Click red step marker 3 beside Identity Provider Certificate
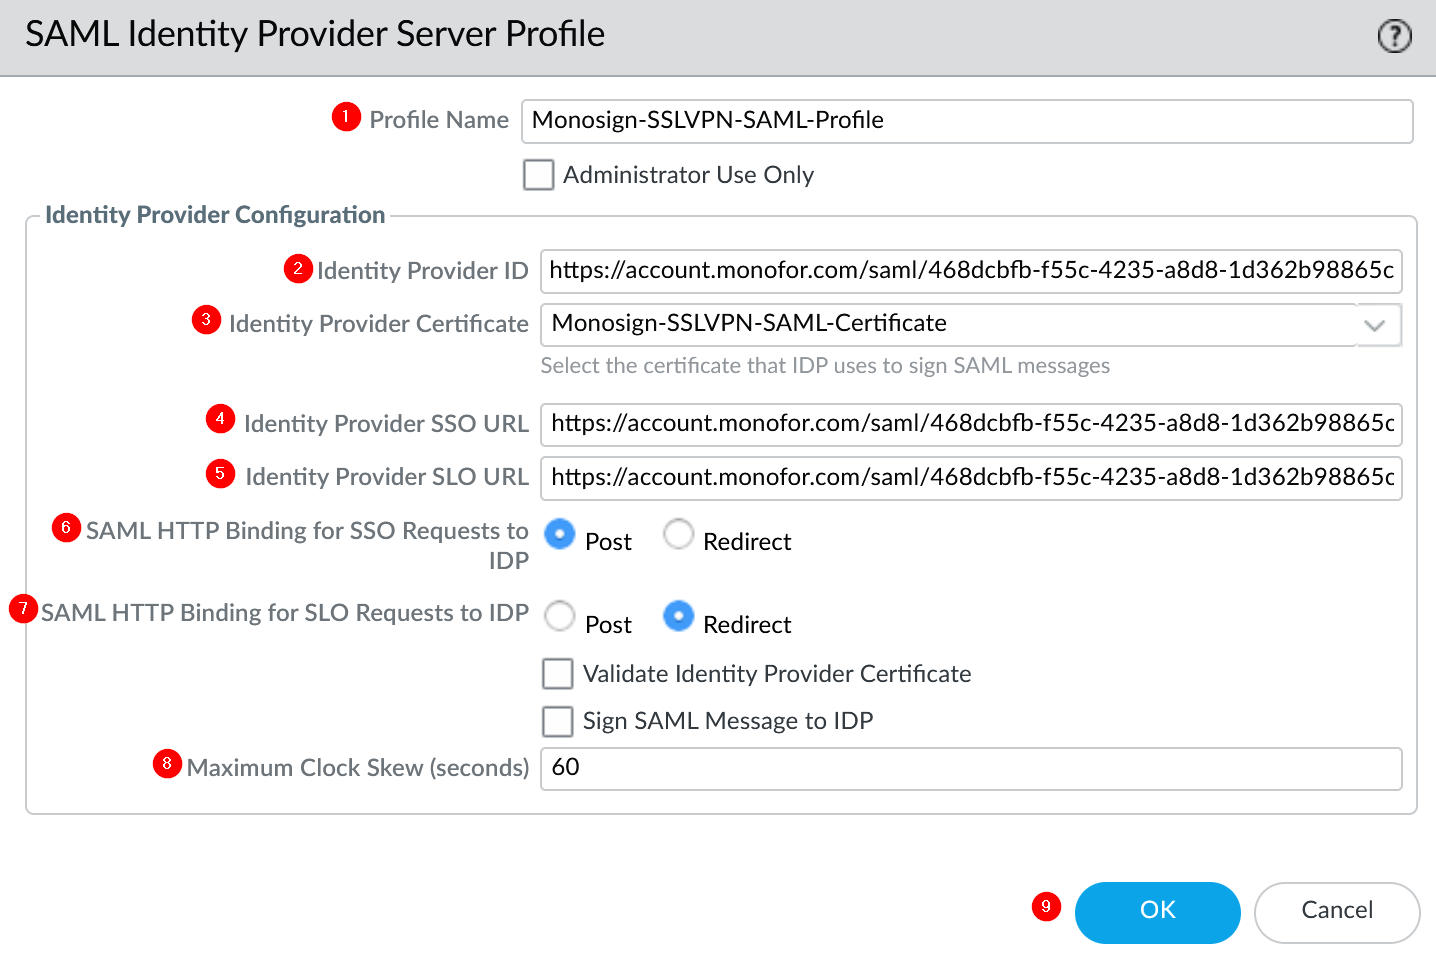 (x=206, y=320)
